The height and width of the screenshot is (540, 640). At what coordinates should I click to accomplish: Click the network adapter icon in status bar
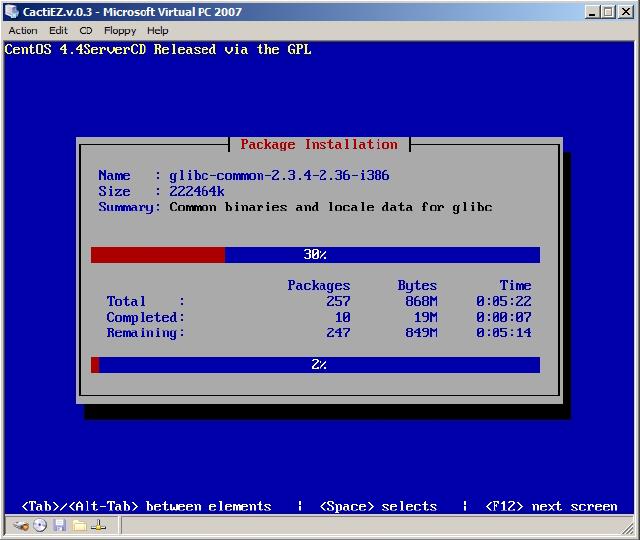click(x=98, y=525)
